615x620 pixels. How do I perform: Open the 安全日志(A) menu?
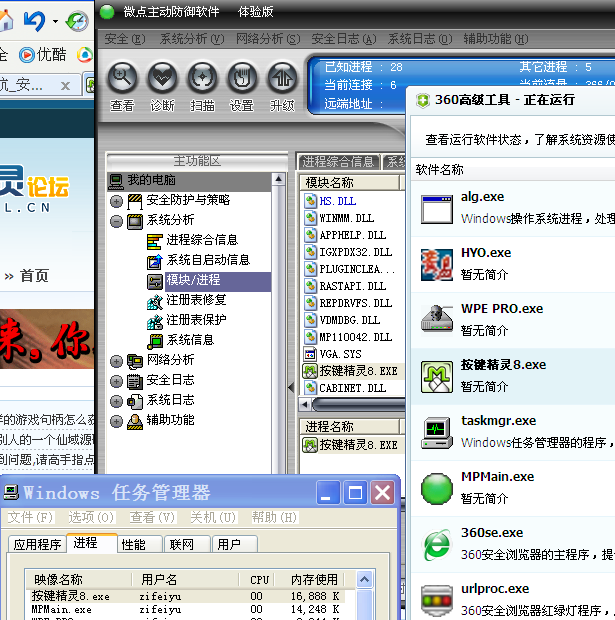tap(343, 39)
